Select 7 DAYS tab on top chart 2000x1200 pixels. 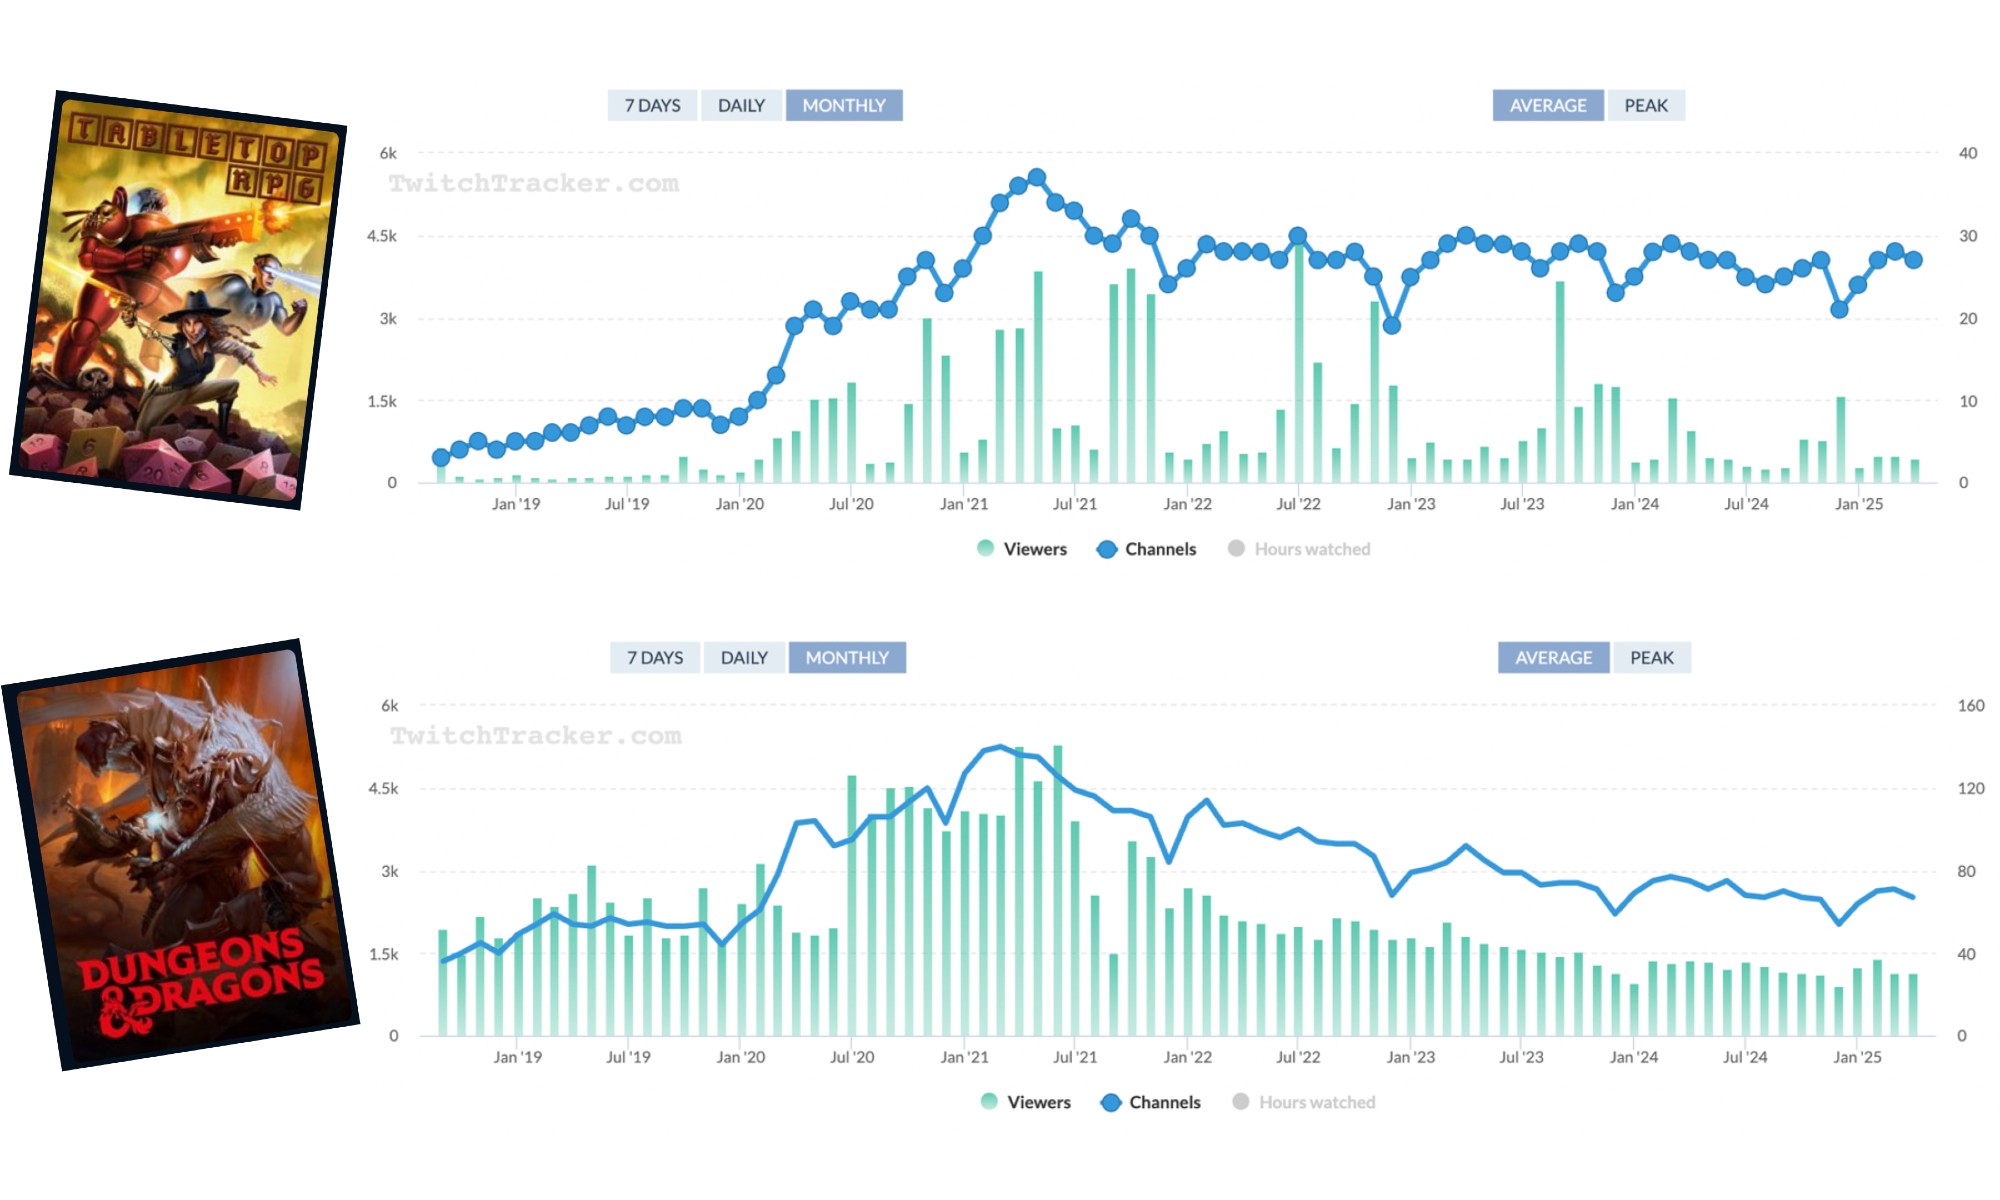tap(652, 105)
